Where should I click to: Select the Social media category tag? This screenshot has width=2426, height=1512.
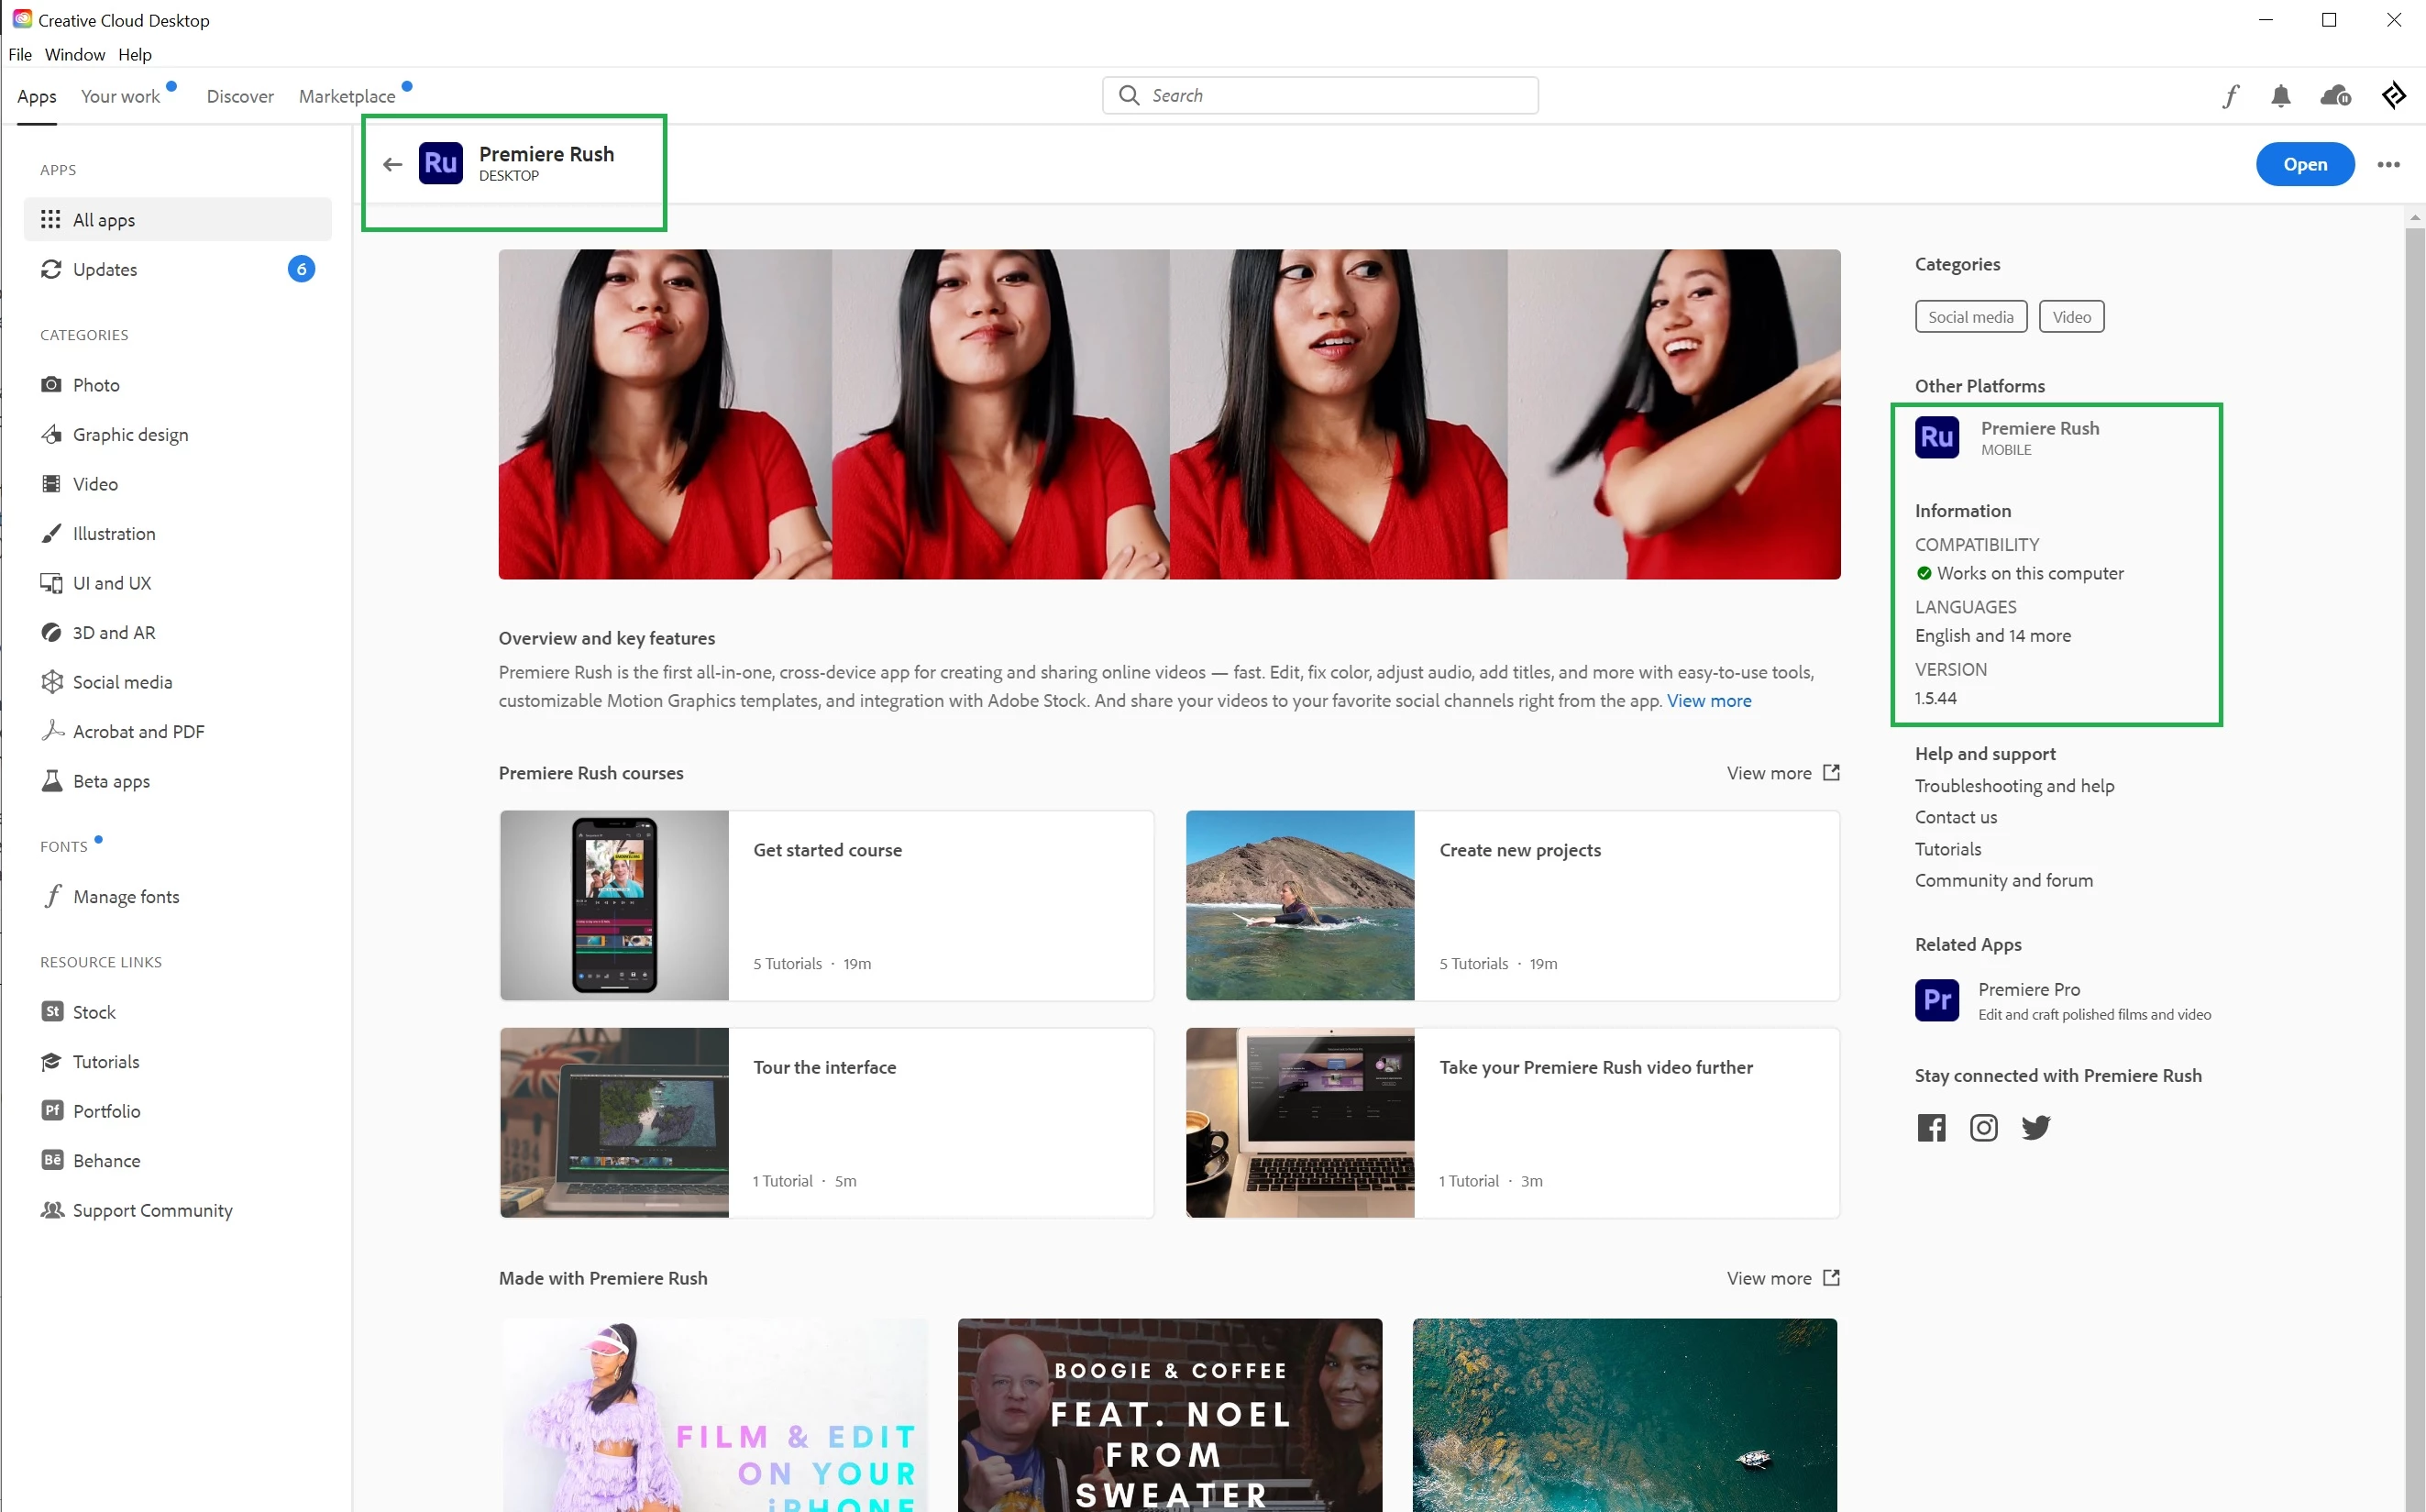[1970, 317]
